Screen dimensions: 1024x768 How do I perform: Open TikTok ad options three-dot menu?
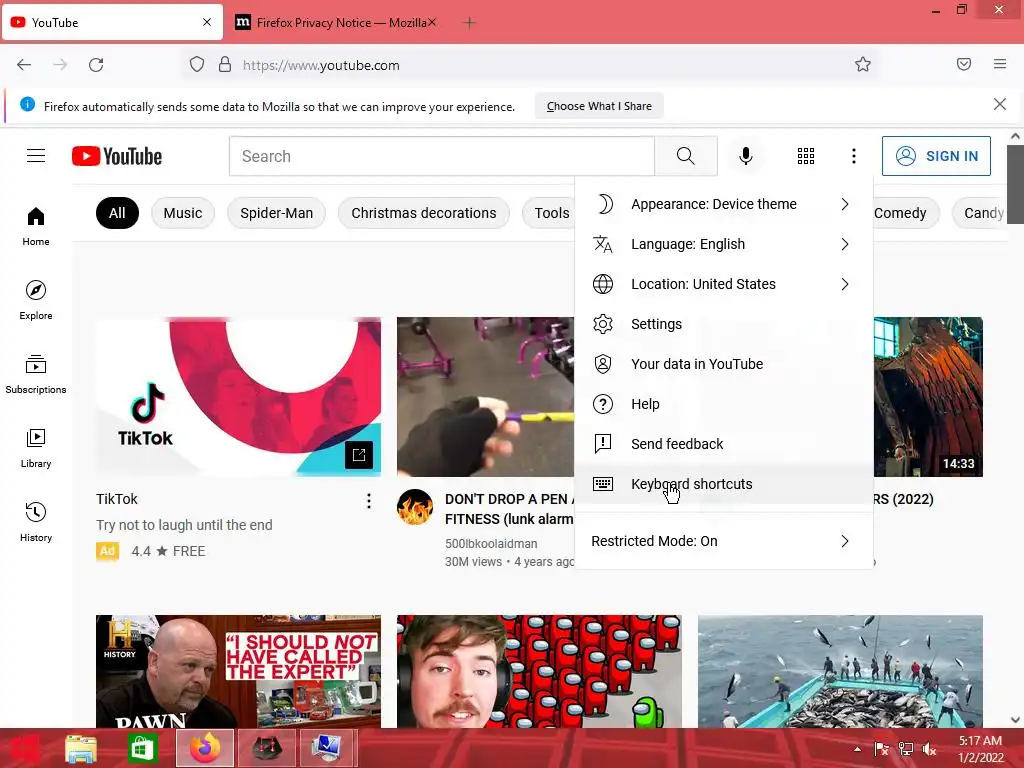coord(369,501)
